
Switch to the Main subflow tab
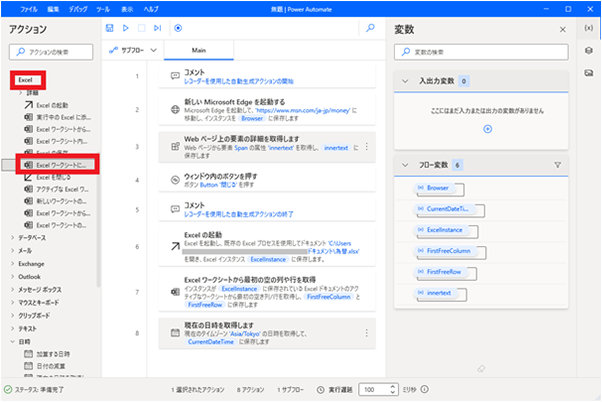click(x=199, y=50)
